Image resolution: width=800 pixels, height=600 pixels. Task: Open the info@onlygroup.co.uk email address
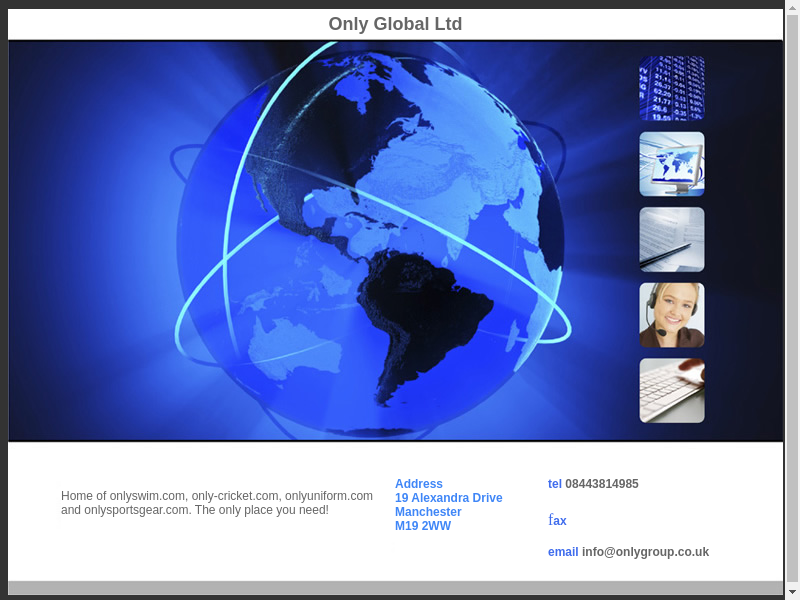[645, 552]
